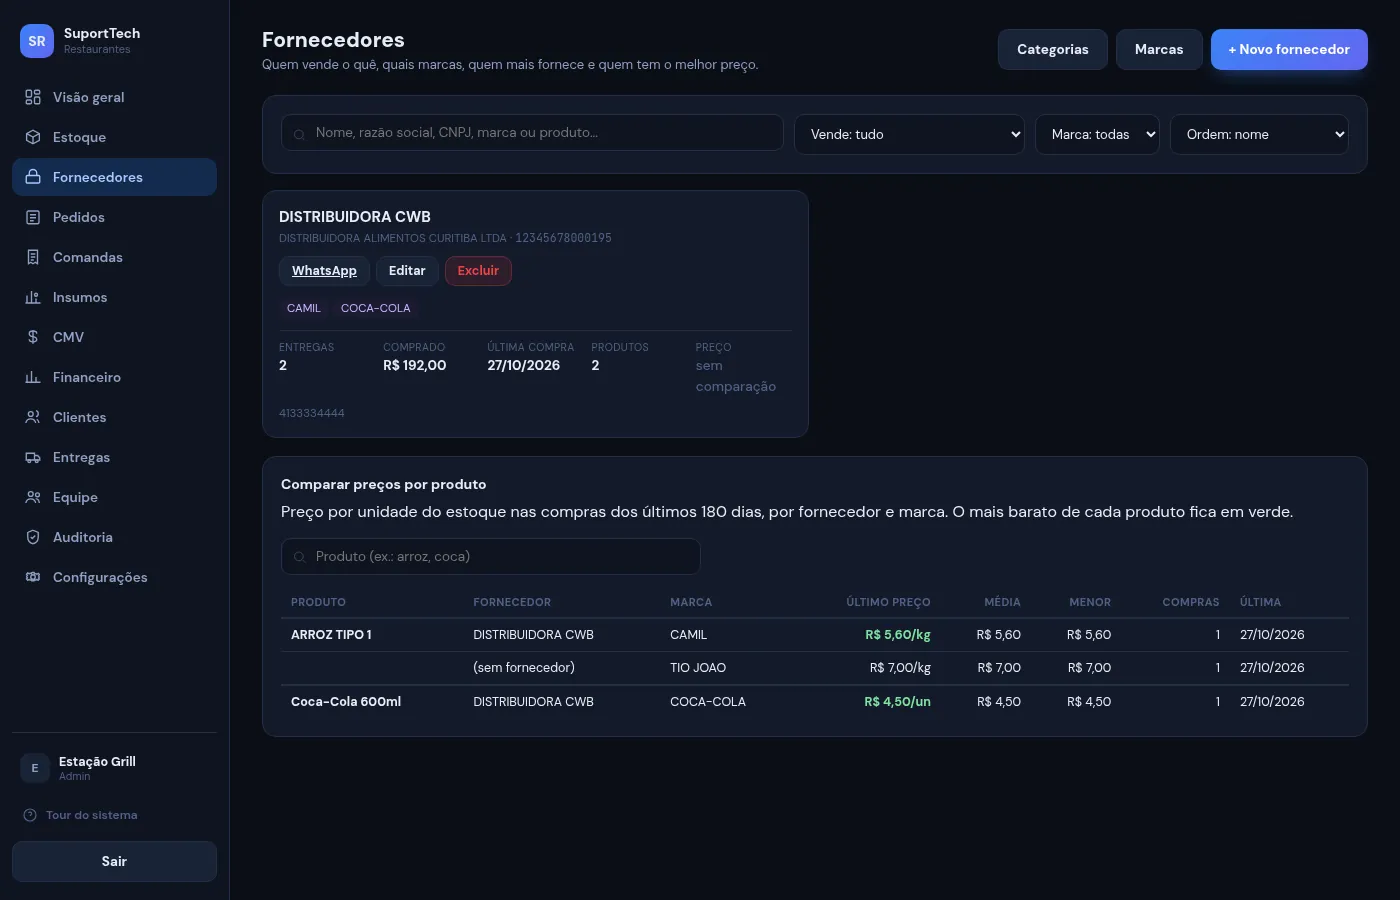The height and width of the screenshot is (900, 1400).
Task: Click the Entregas truck icon
Action: [x=33, y=457]
